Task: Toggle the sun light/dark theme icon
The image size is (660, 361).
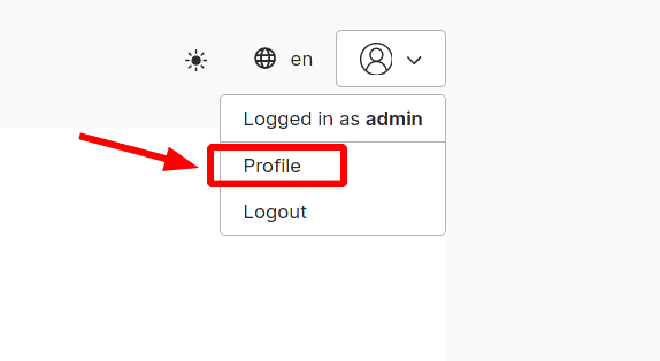Action: (196, 60)
